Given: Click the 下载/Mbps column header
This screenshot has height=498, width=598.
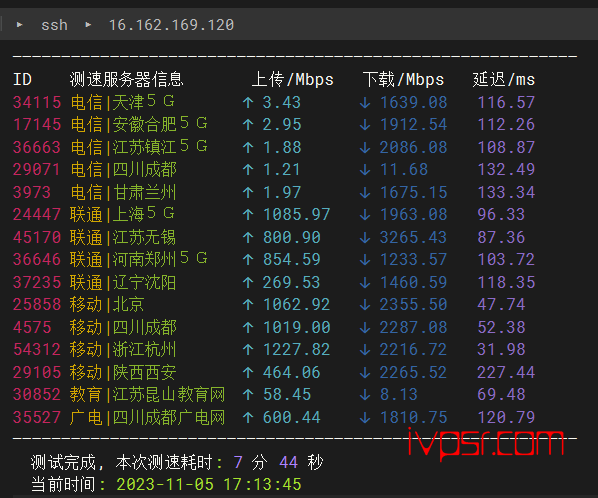Looking at the screenshot, I should click(403, 80).
